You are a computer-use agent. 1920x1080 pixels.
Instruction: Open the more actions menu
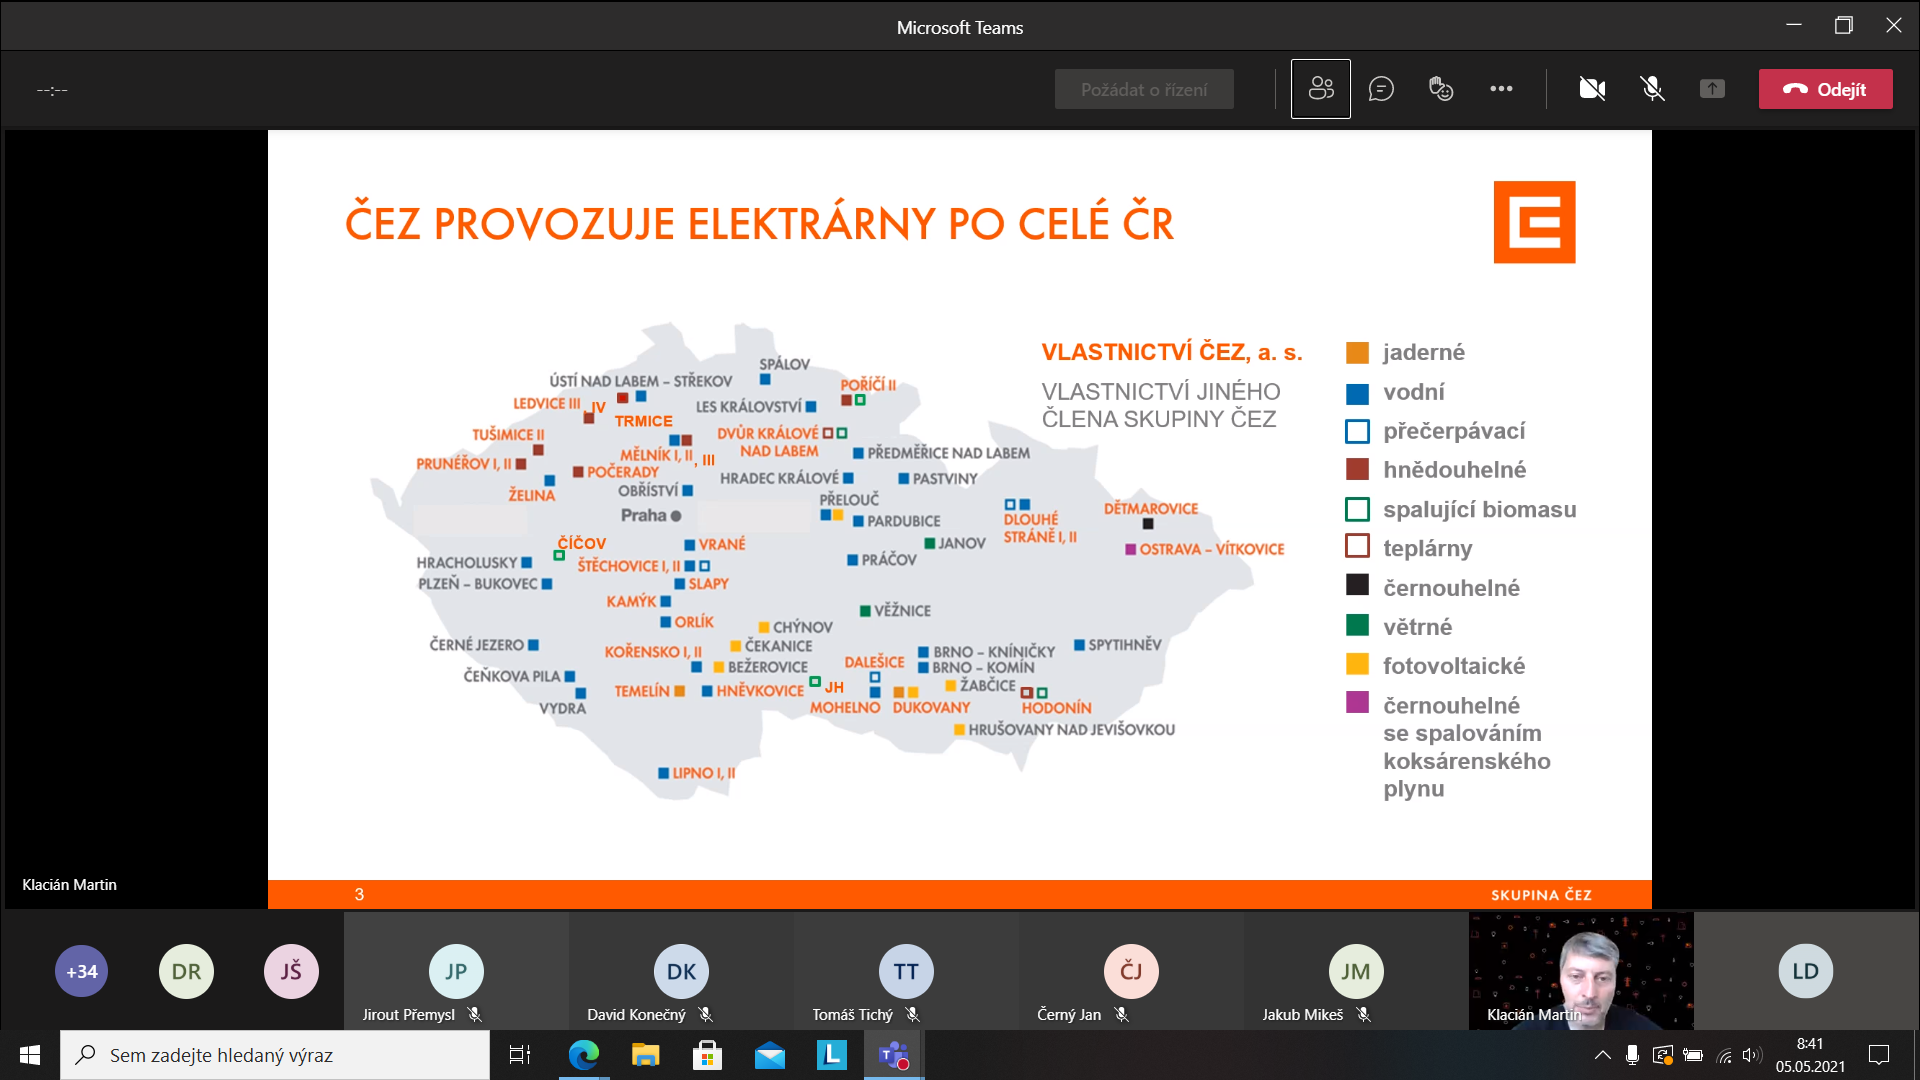click(1501, 89)
